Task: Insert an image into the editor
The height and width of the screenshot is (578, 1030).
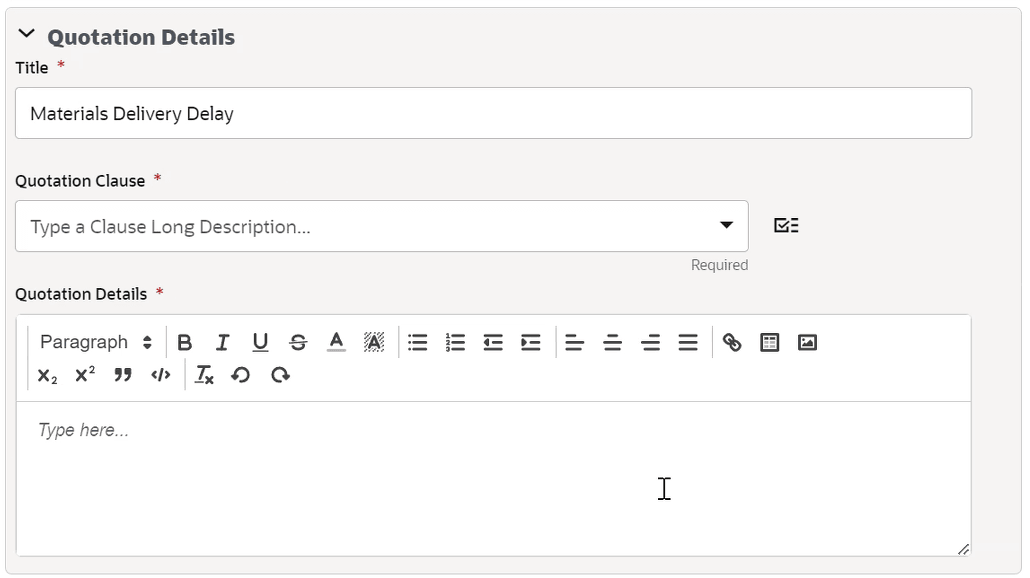Action: tap(807, 342)
